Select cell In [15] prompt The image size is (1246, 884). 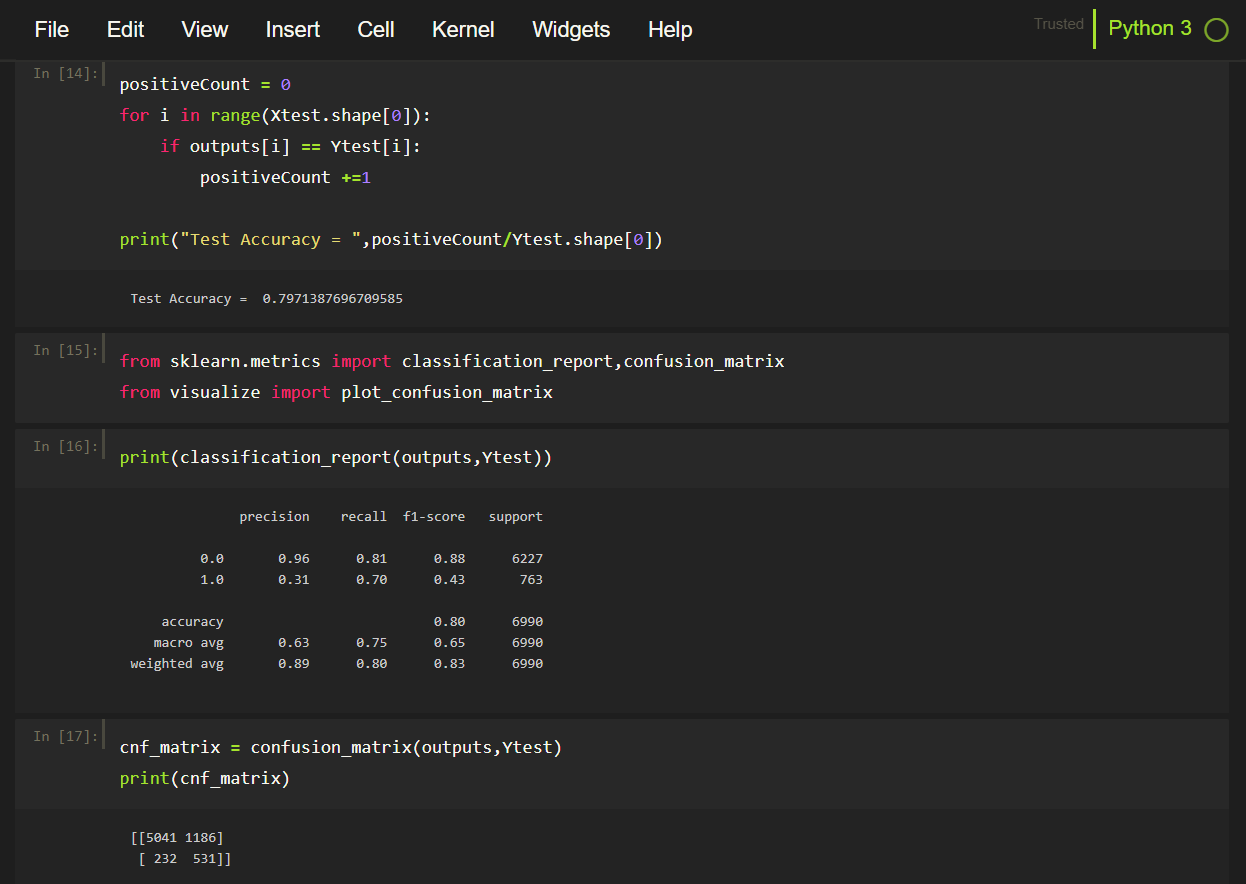[x=66, y=350]
